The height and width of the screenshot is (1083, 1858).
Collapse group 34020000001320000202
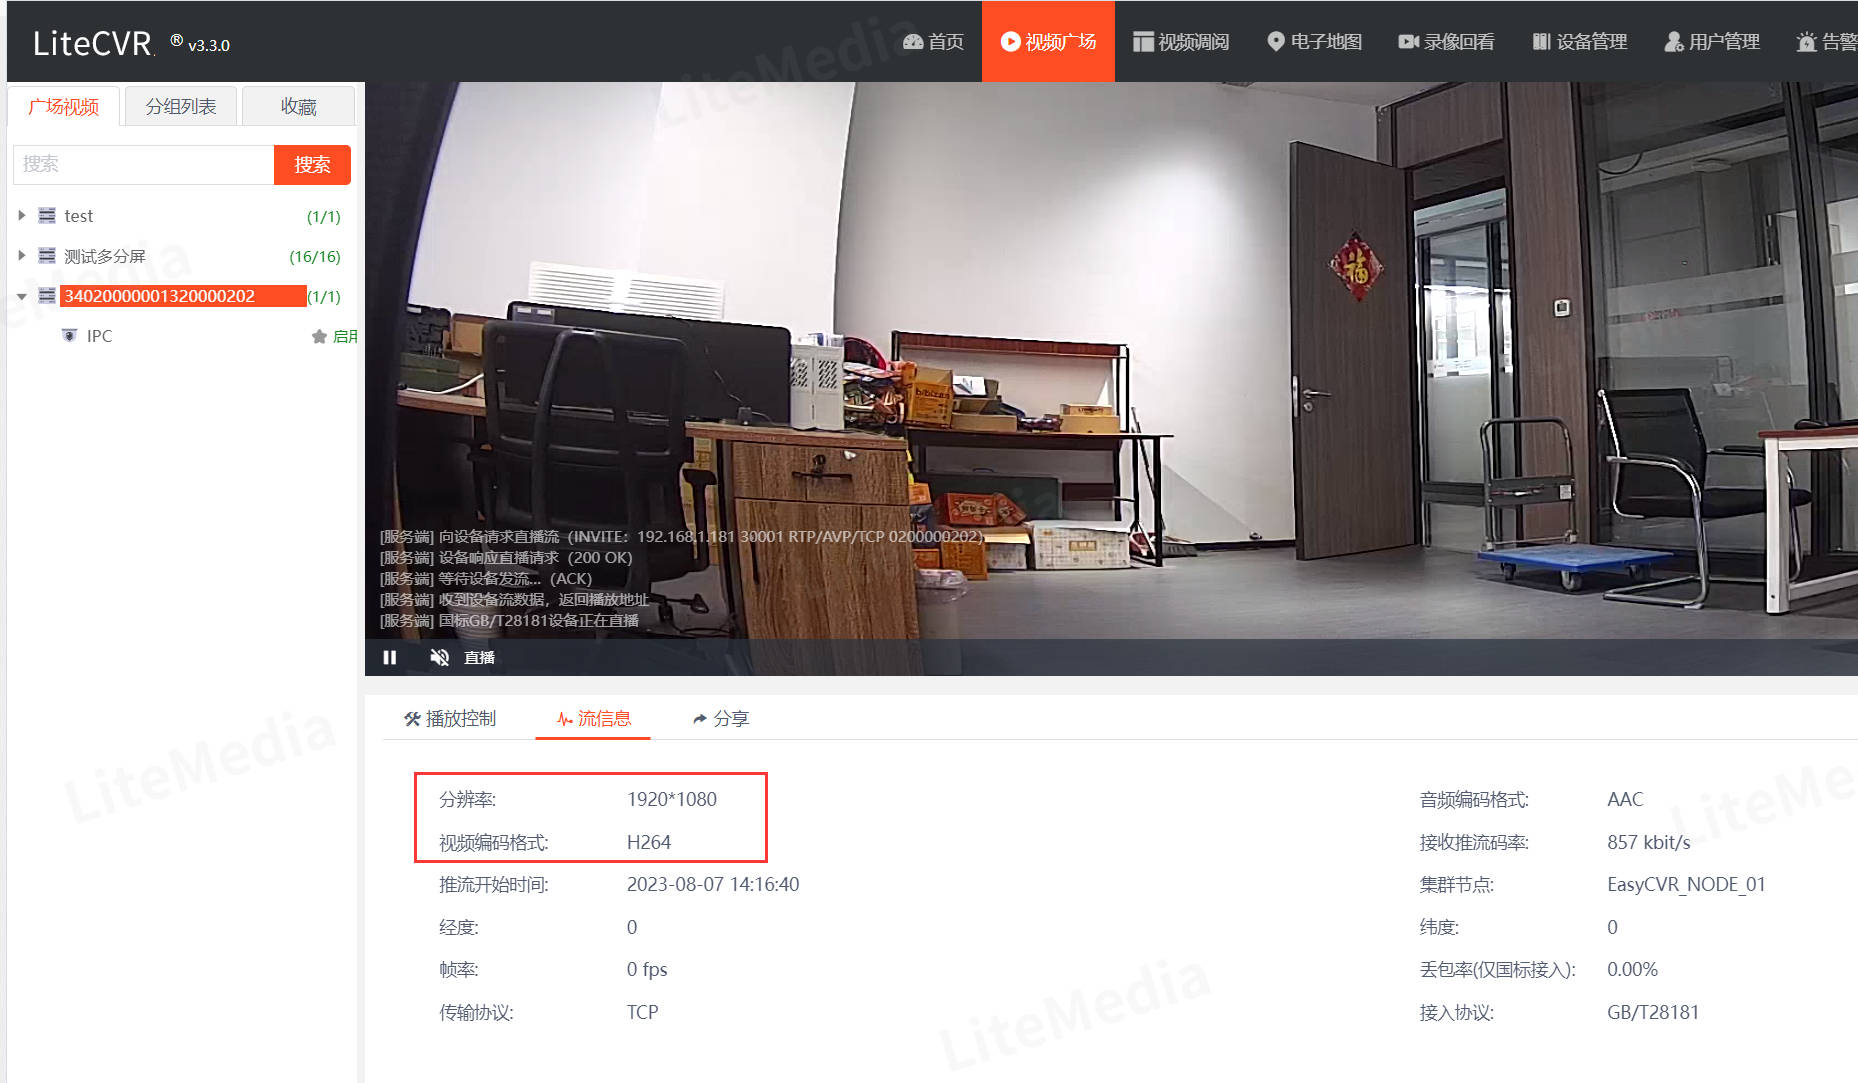coord(22,295)
